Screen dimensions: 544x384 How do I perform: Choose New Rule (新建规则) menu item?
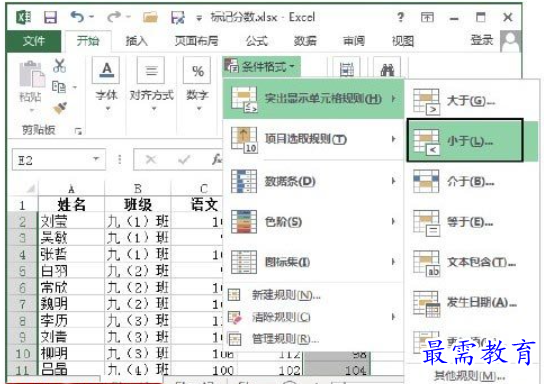point(313,295)
